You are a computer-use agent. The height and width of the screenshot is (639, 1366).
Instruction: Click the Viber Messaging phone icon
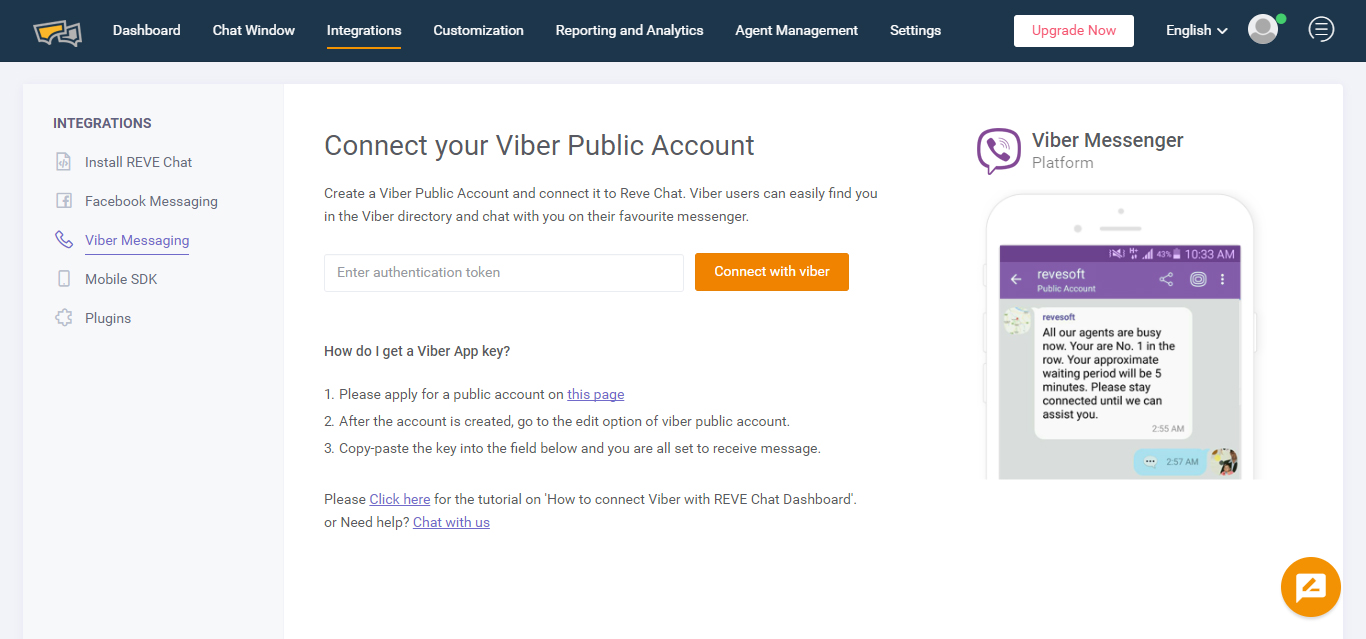point(64,240)
